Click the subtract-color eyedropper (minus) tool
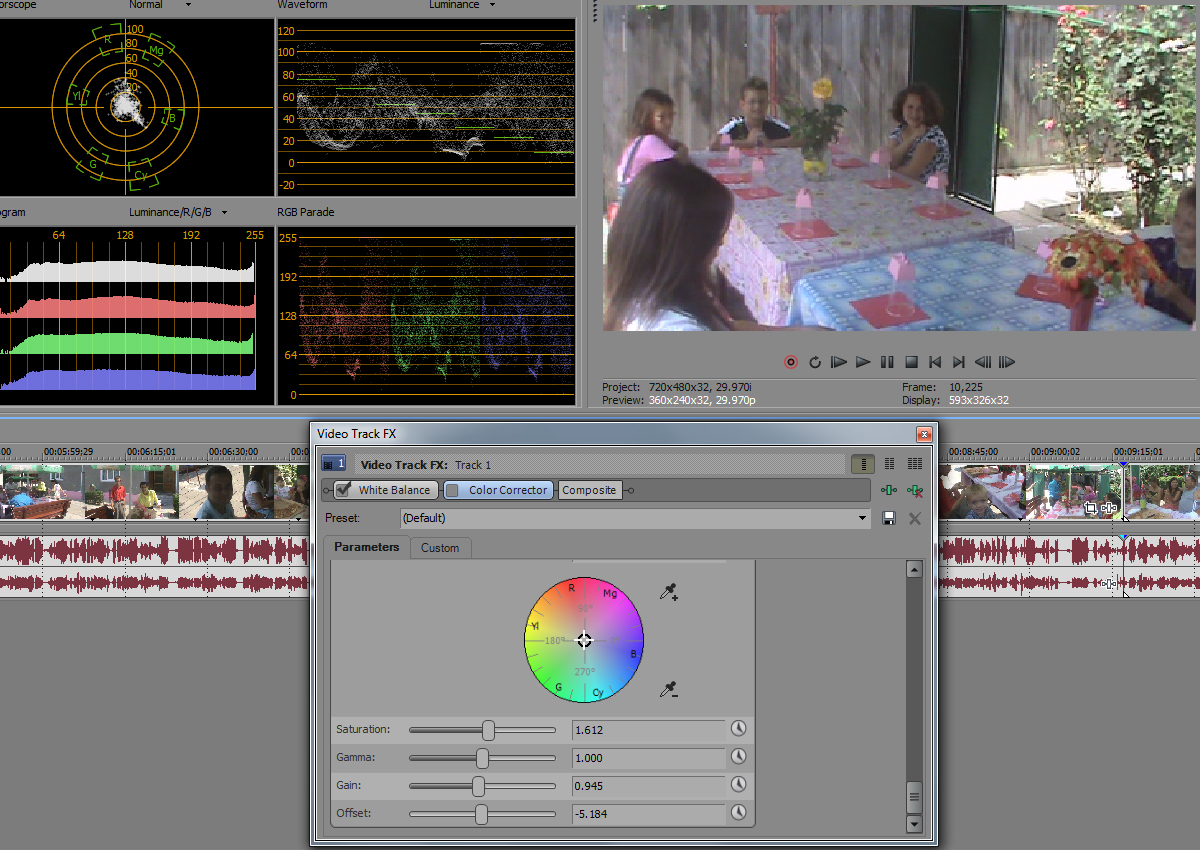Image resolution: width=1200 pixels, height=850 pixels. (x=669, y=689)
